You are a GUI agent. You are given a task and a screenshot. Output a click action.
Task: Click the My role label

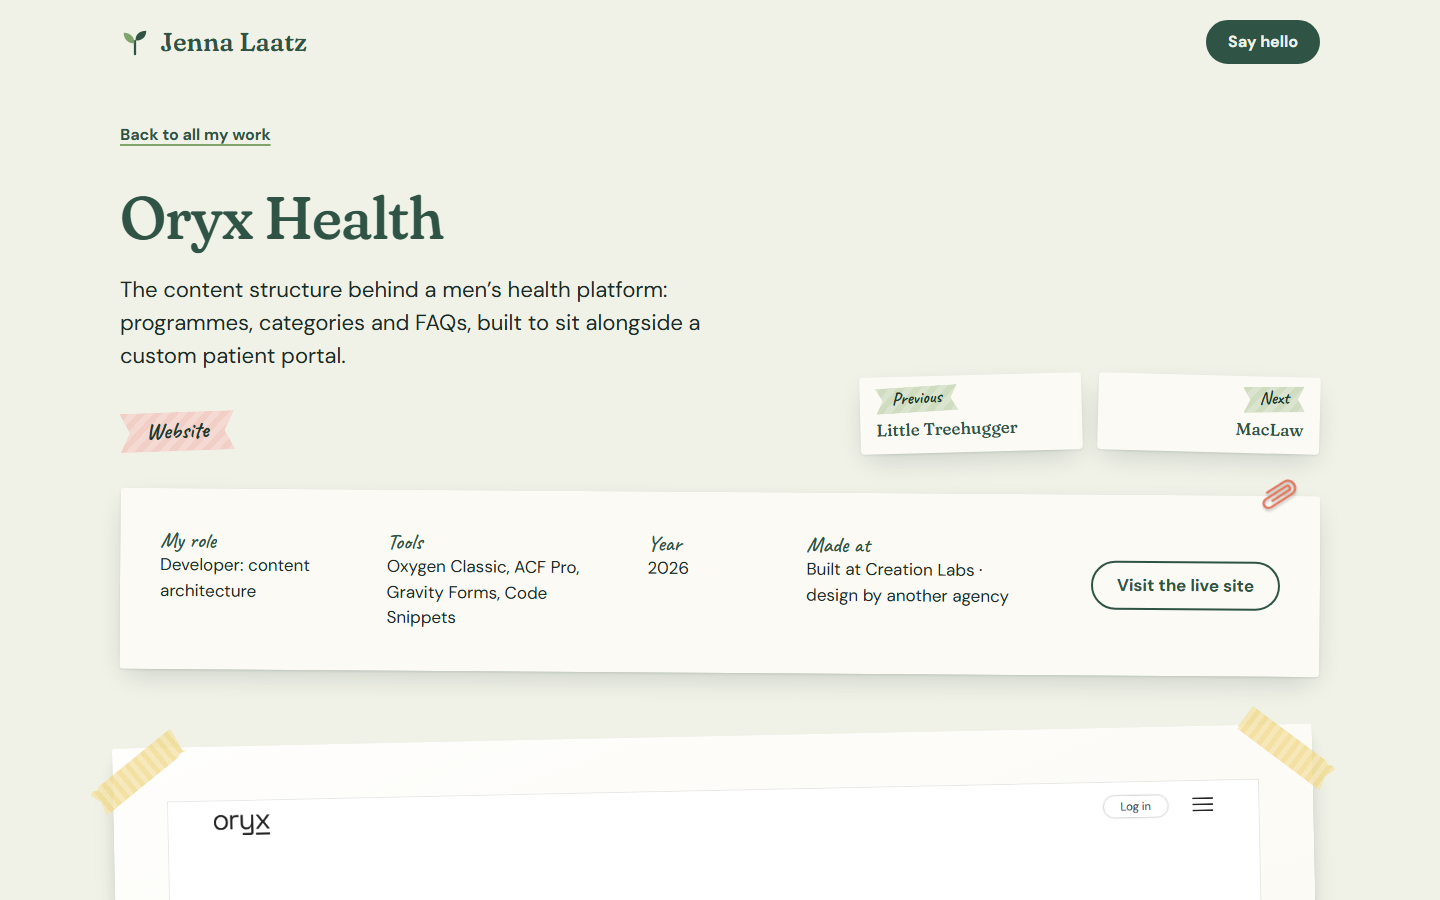click(189, 541)
